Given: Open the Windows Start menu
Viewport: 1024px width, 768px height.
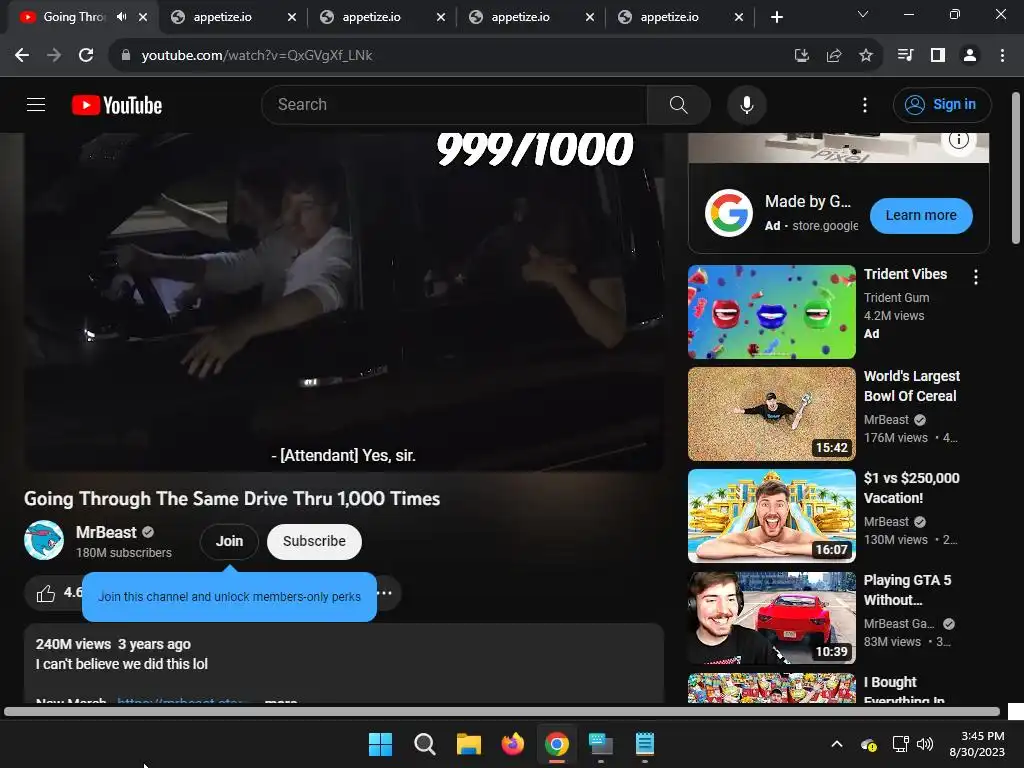Looking at the screenshot, I should pyautogui.click(x=380, y=744).
